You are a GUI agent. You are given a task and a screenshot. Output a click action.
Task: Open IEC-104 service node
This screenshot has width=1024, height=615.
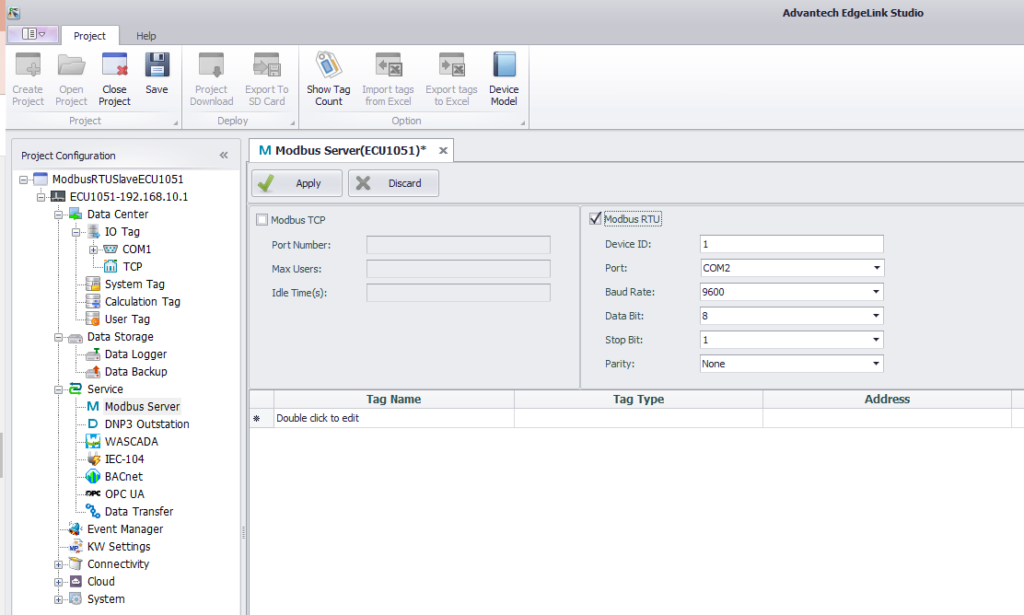[x=124, y=460]
